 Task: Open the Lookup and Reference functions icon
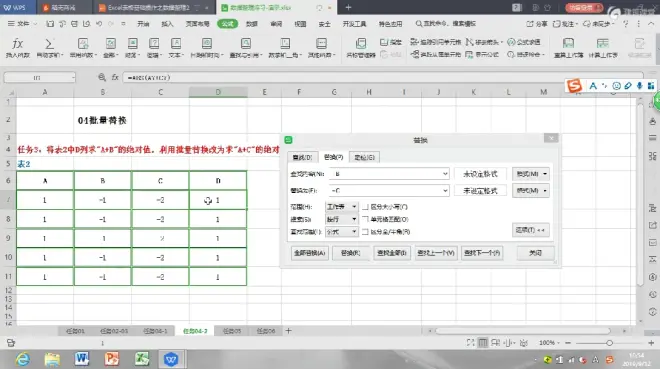click(x=245, y=43)
